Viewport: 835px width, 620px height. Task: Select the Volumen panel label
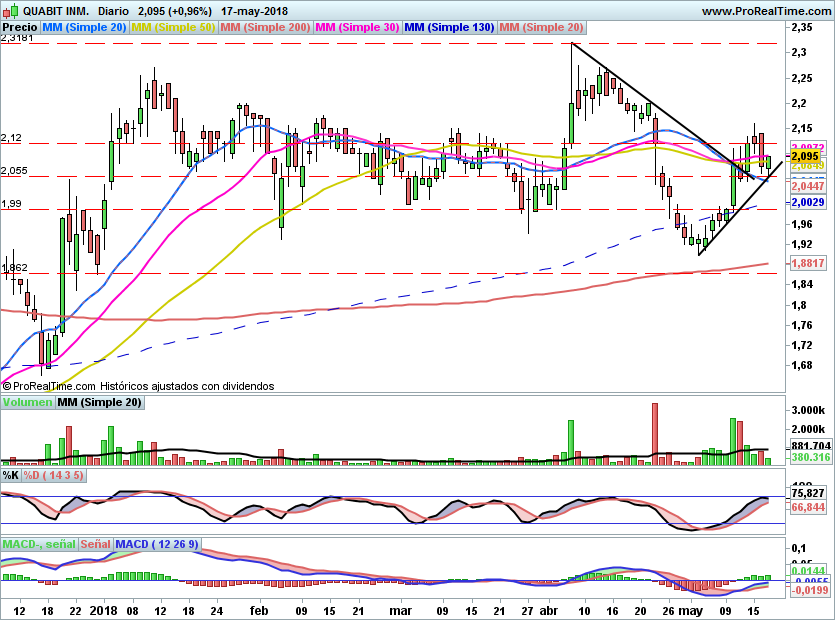point(27,402)
